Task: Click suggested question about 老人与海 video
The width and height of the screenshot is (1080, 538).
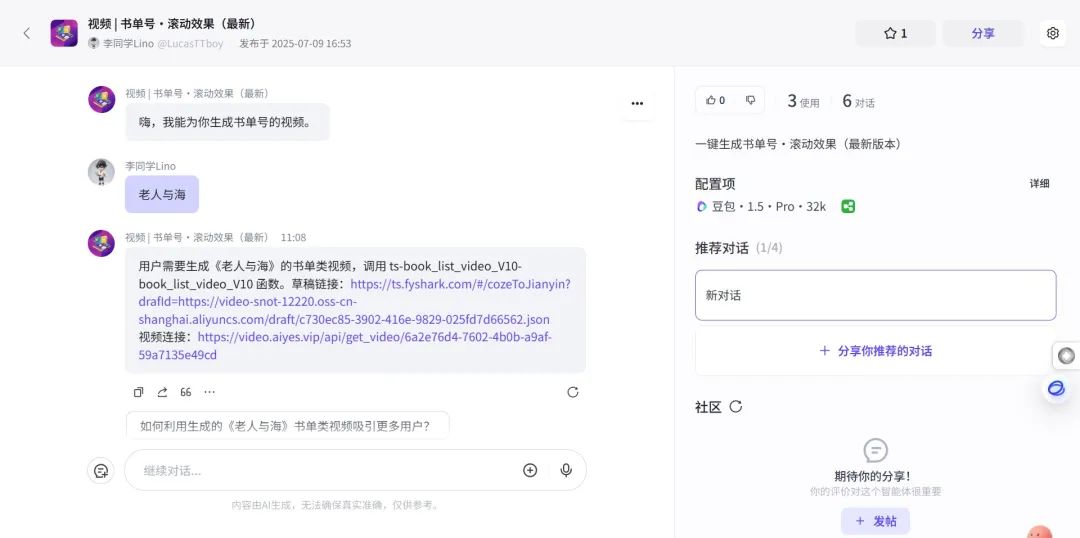Action: [x=287, y=426]
